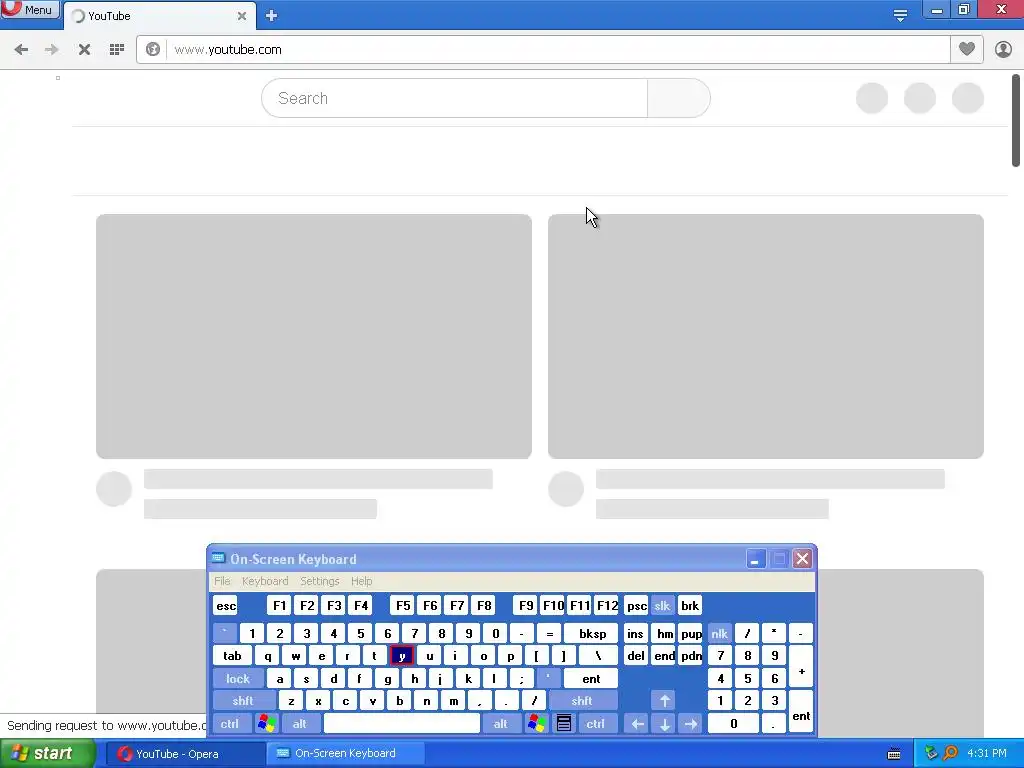The height and width of the screenshot is (768, 1024).
Task: Toggle the left ctrl key
Action: [x=230, y=724]
